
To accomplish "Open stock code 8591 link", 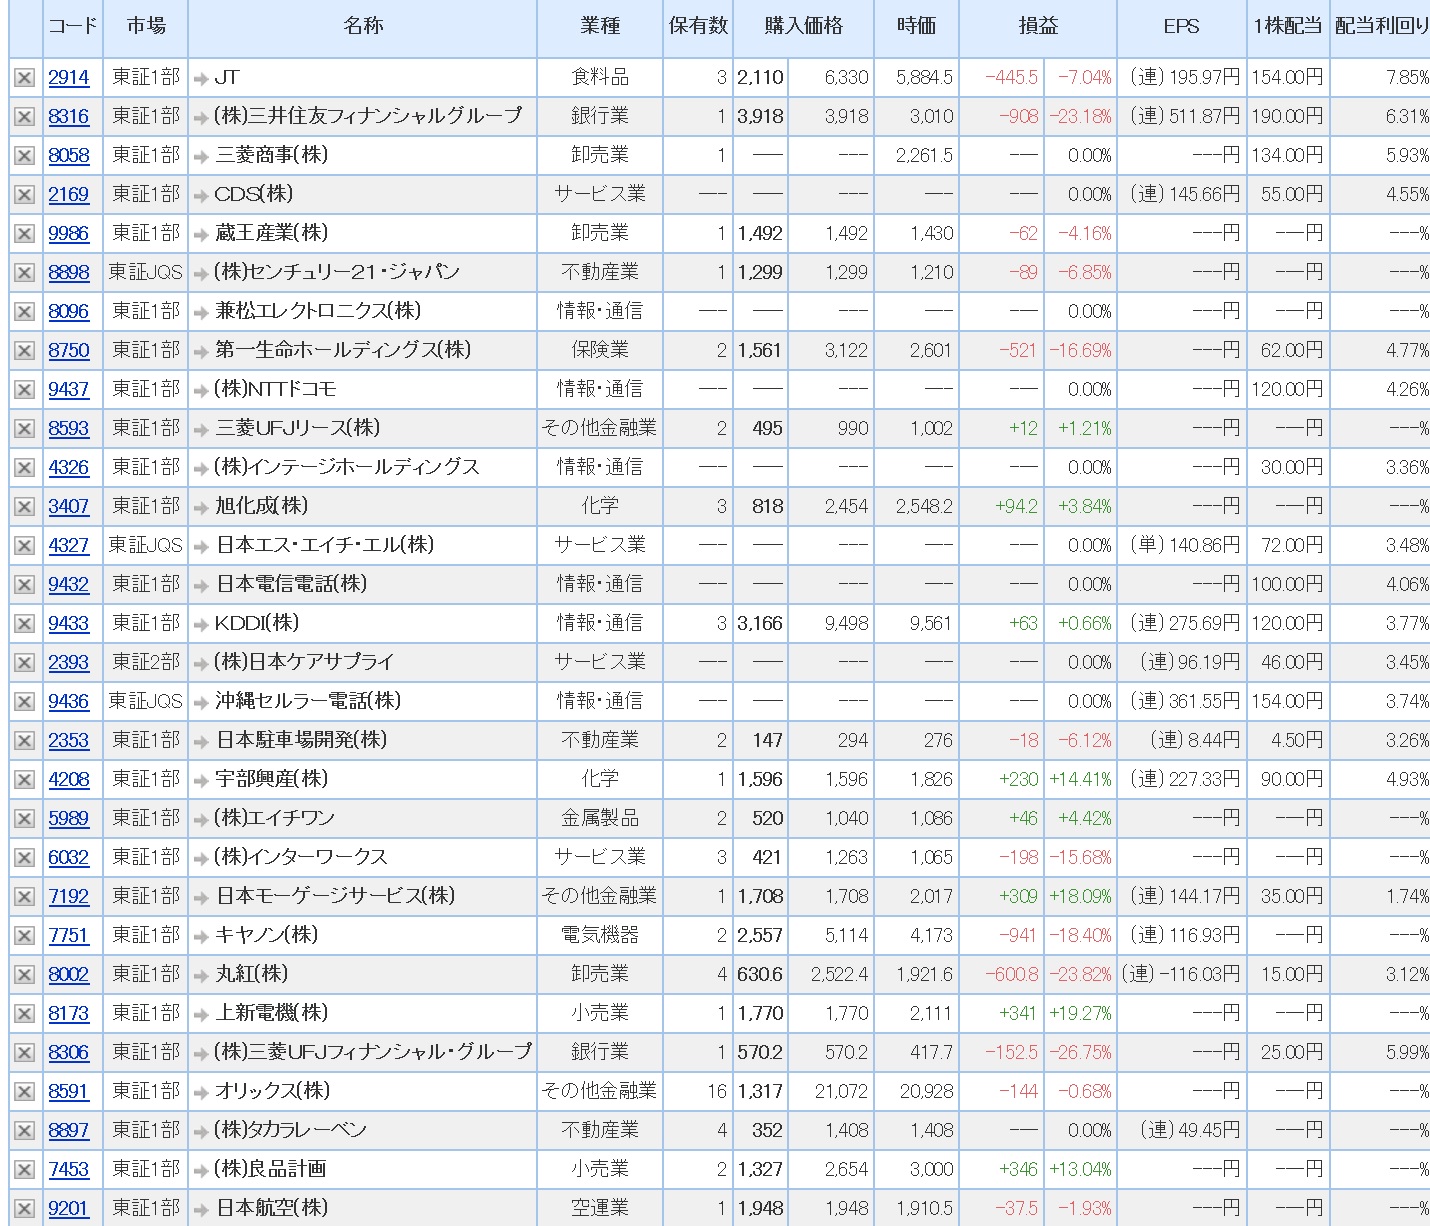I will coord(69,1091).
